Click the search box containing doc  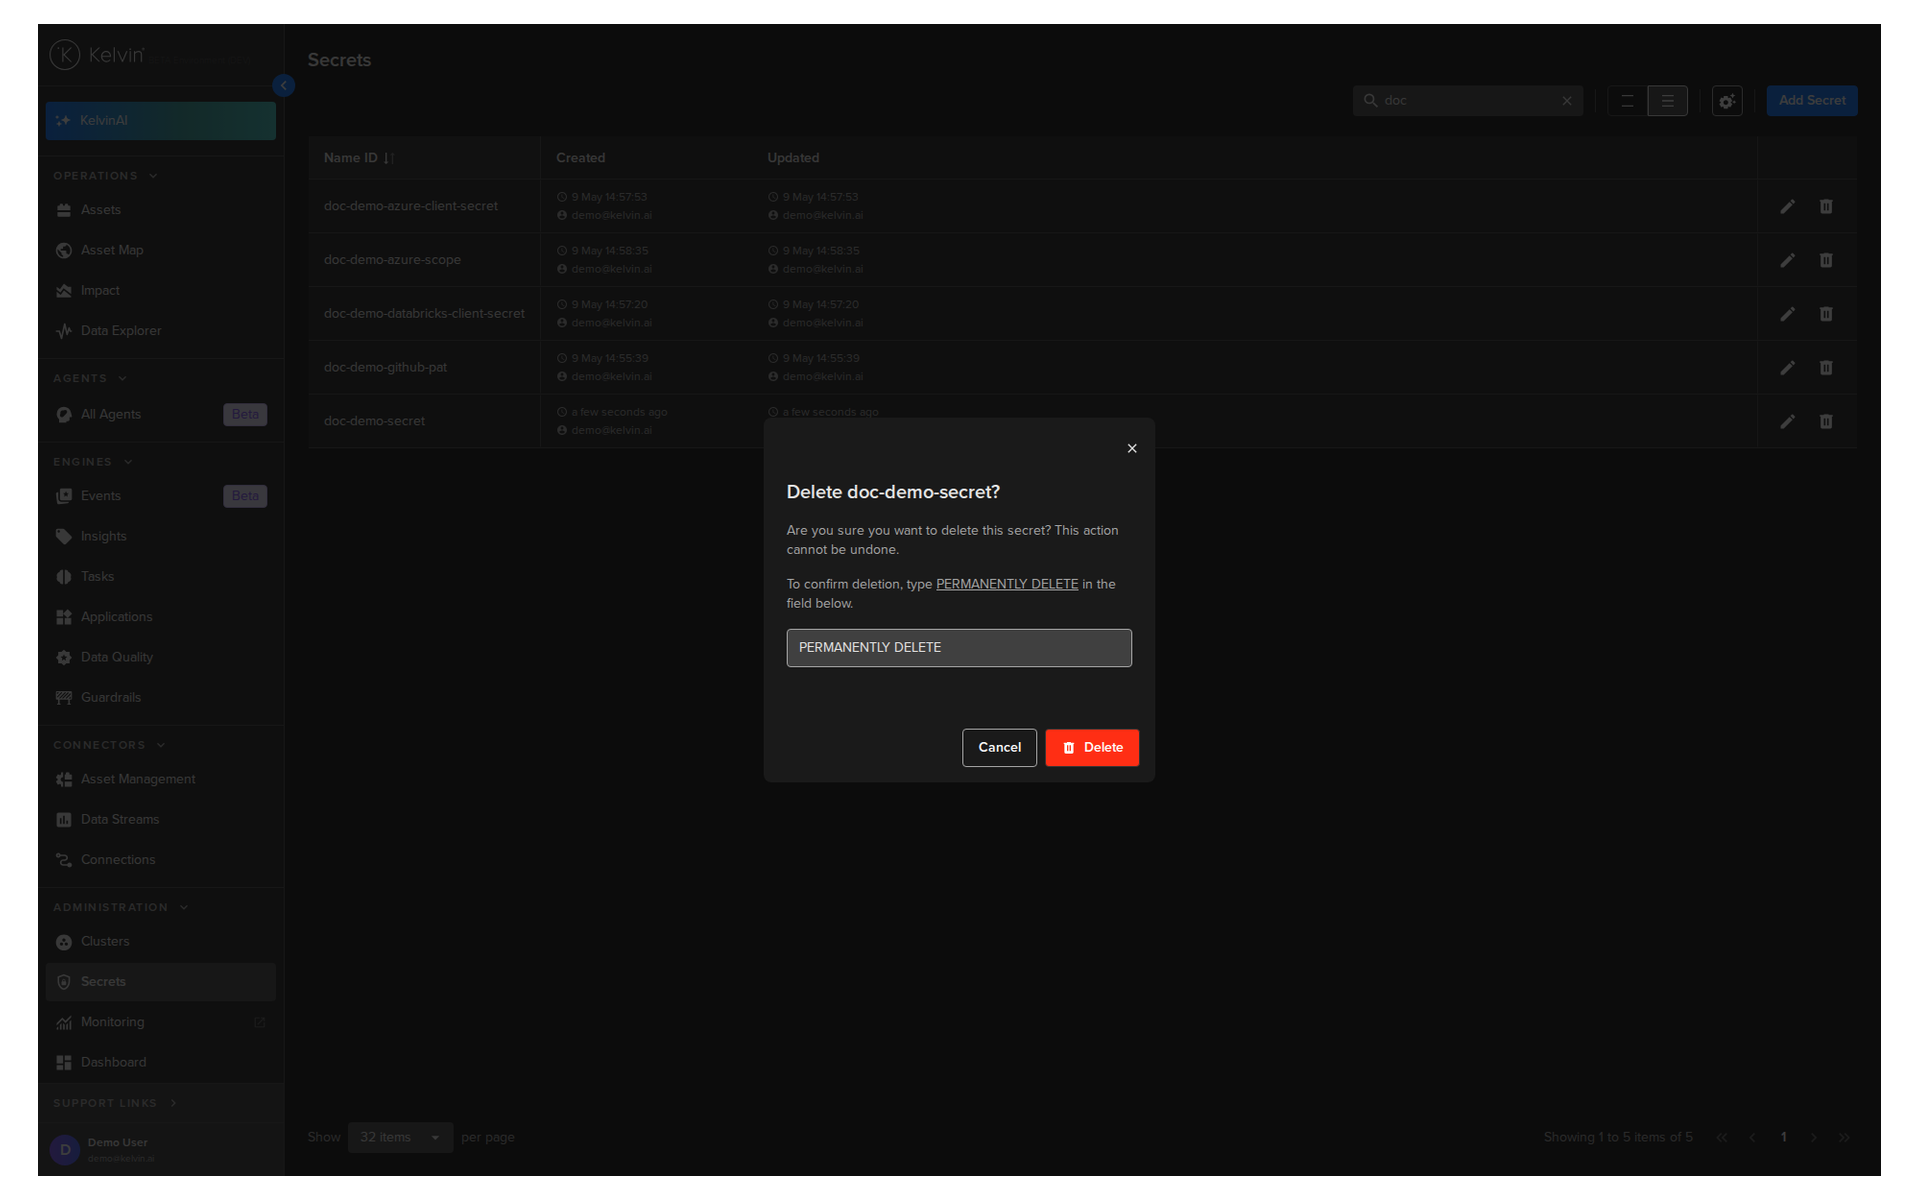coord(1467,100)
